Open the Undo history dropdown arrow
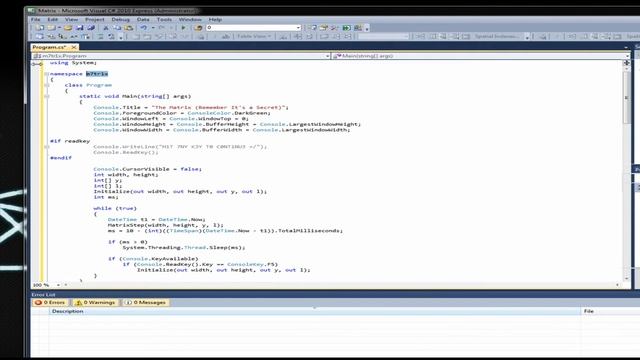 click(x=153, y=28)
